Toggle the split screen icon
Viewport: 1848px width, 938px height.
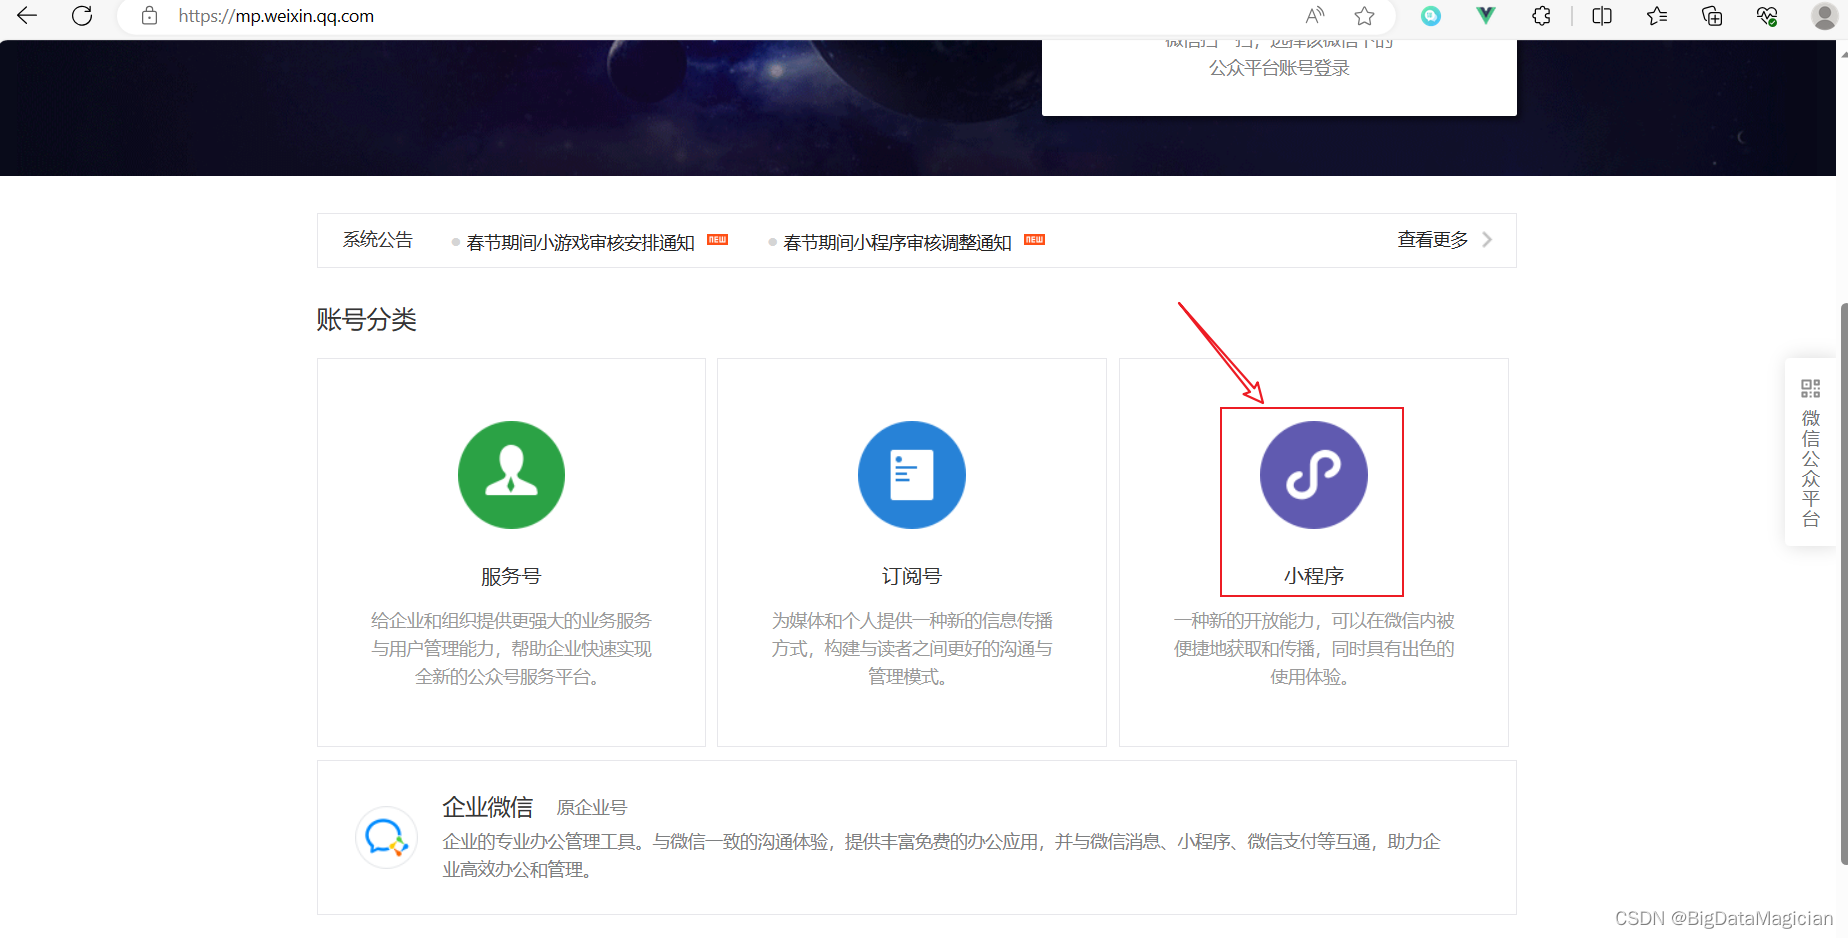pos(1602,16)
